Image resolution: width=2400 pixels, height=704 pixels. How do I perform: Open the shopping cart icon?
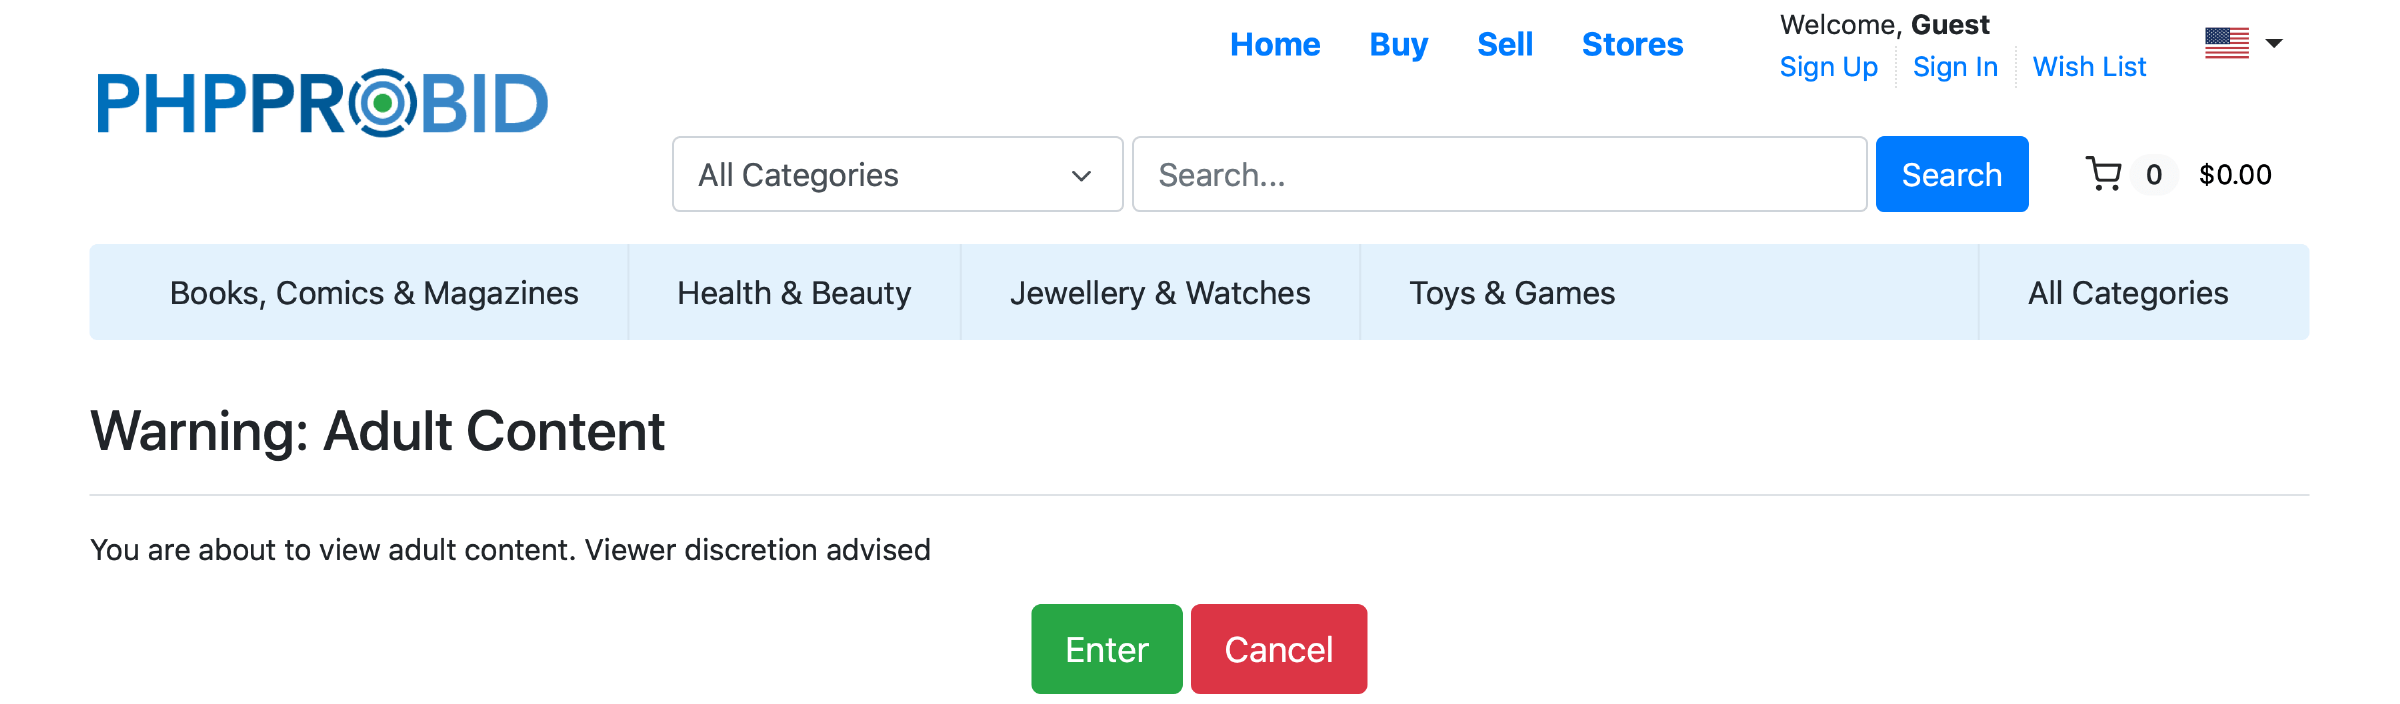coord(2104,174)
